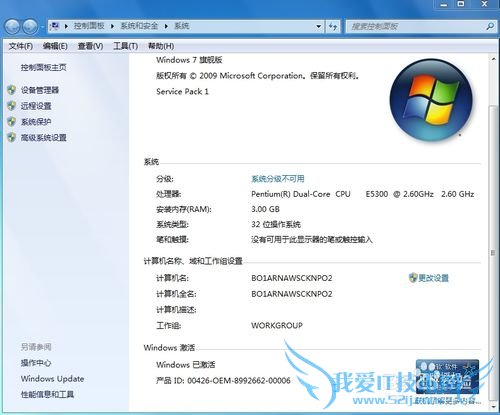Open 高级系统设置 link
The height and width of the screenshot is (415, 500).
tap(44, 137)
